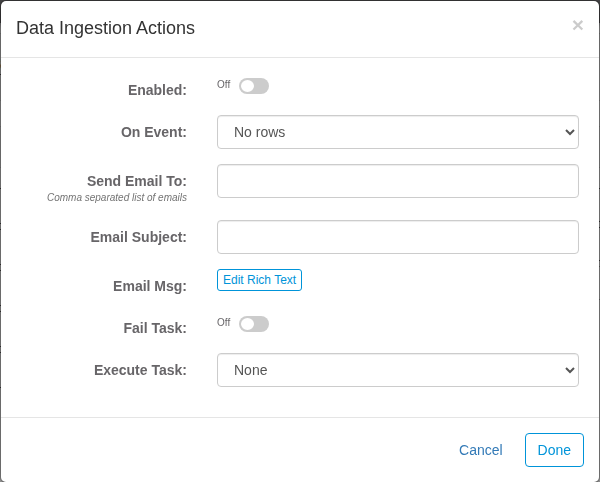Toggle the Enabled switch on
Screen dimensions: 600x482
254,86
